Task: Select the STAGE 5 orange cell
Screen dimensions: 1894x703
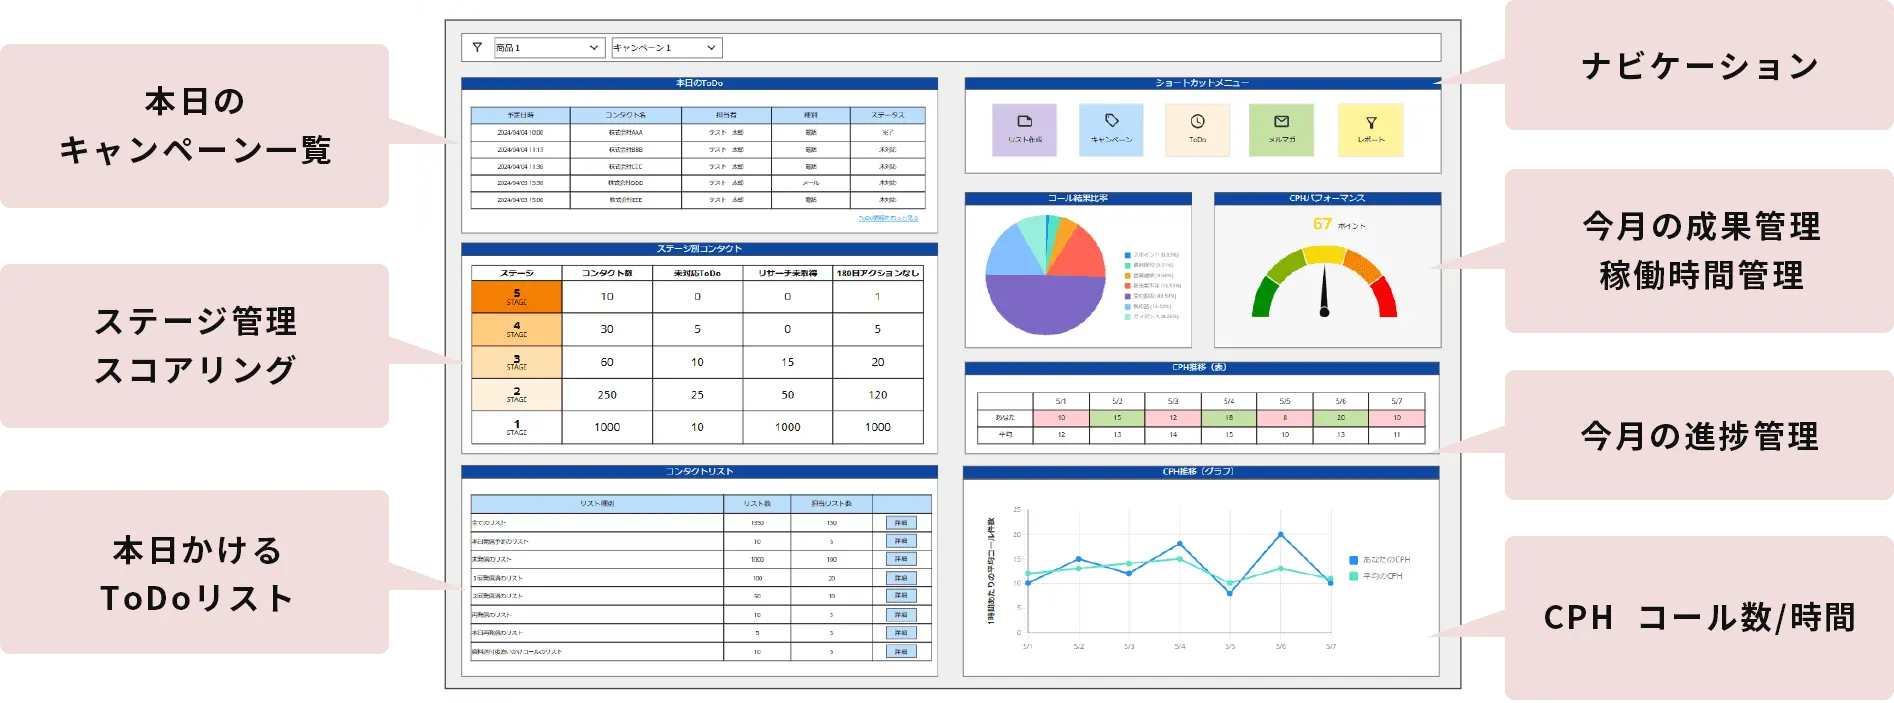Action: 516,296
